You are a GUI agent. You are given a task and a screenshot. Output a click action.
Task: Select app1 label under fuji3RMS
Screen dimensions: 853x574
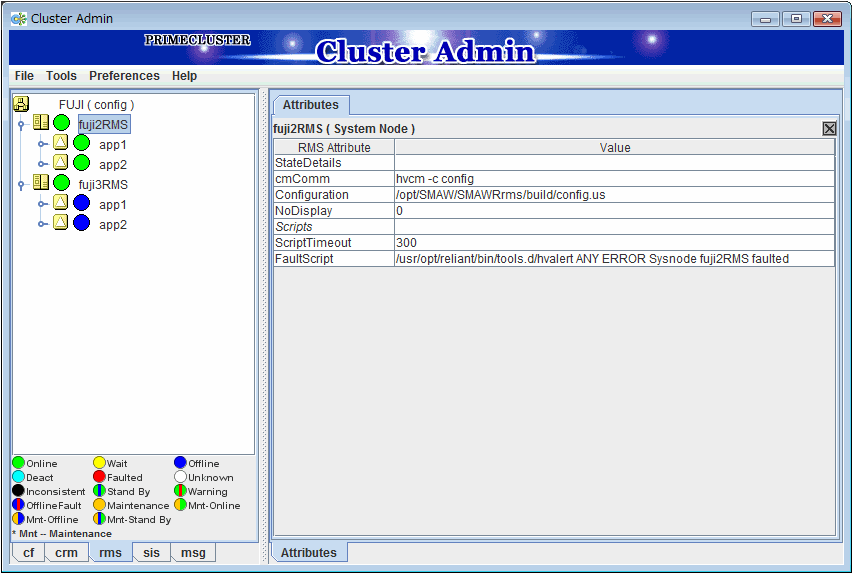(113, 205)
